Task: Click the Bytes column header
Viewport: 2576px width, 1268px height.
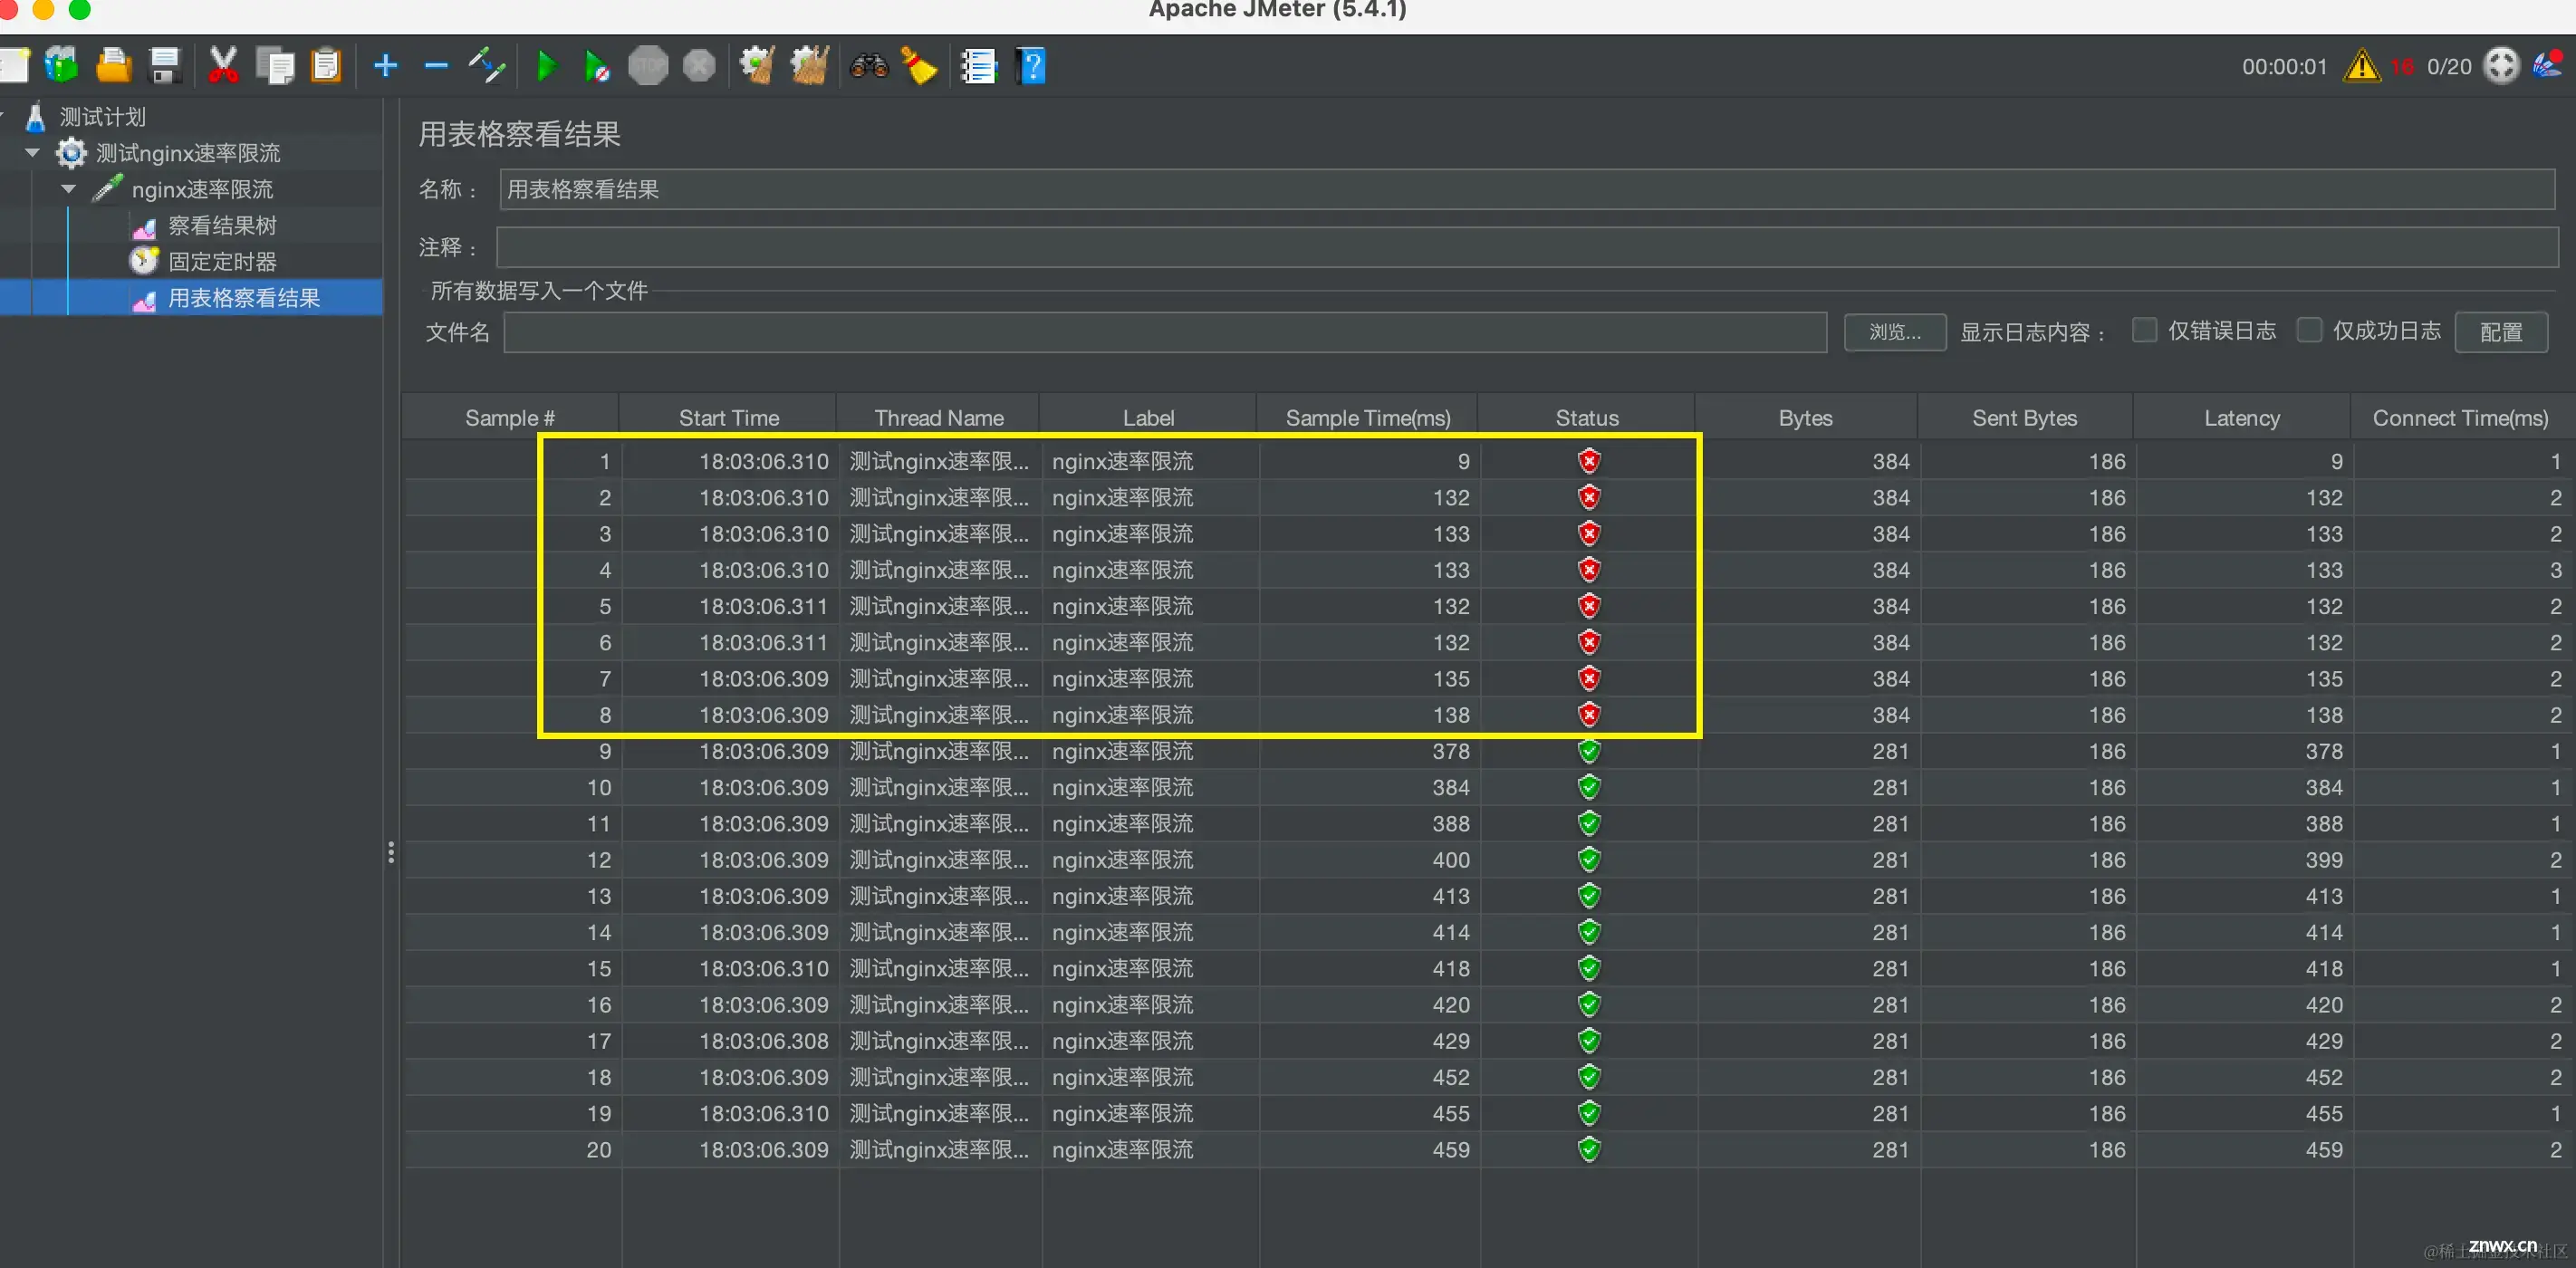Action: click(x=1805, y=418)
